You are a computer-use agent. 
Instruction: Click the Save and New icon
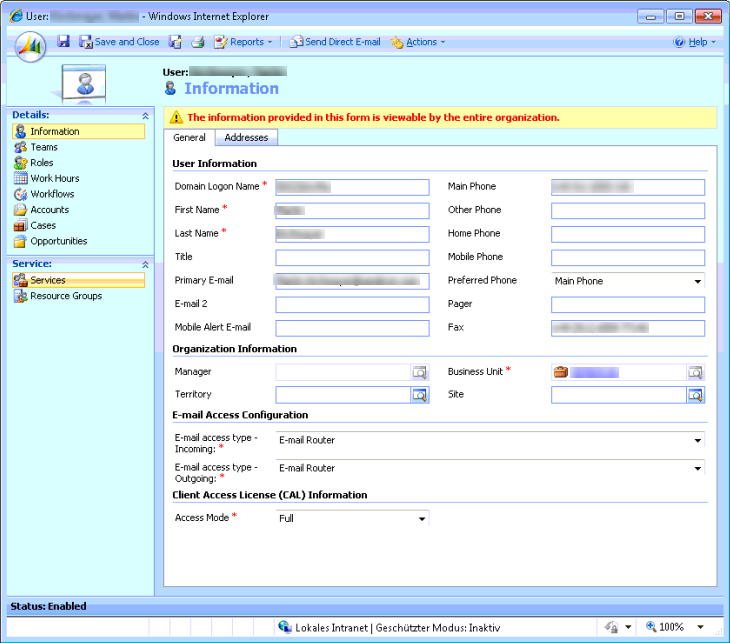pos(175,42)
